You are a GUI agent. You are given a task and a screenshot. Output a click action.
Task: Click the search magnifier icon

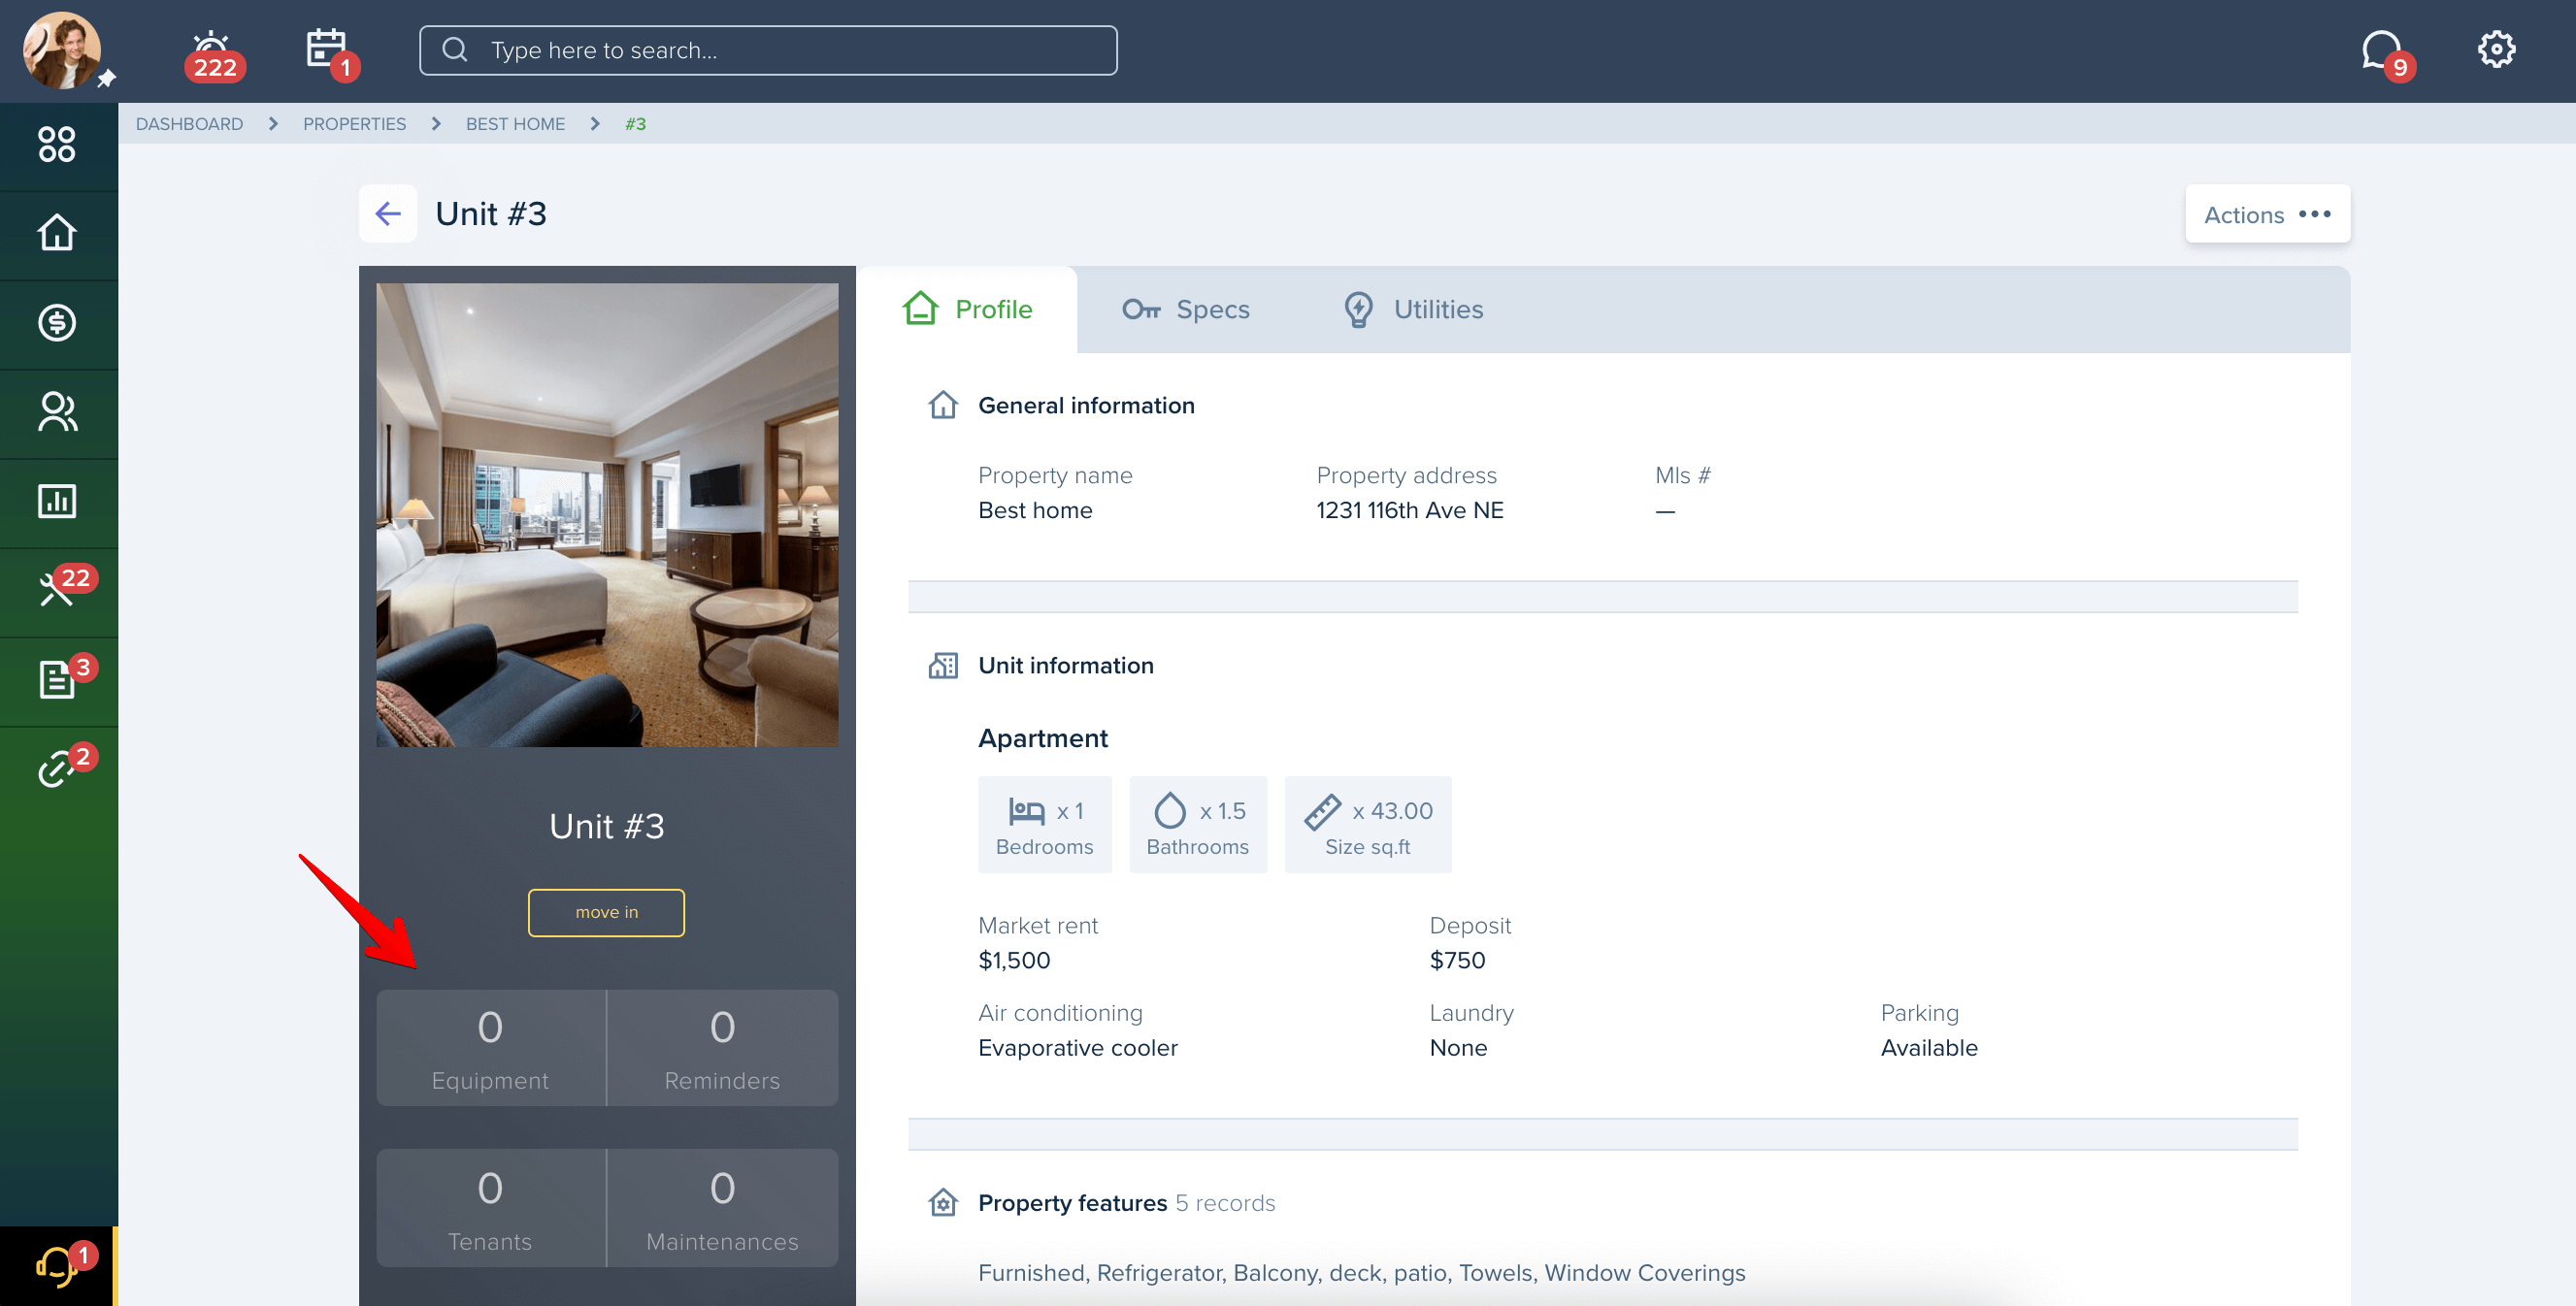tap(455, 49)
